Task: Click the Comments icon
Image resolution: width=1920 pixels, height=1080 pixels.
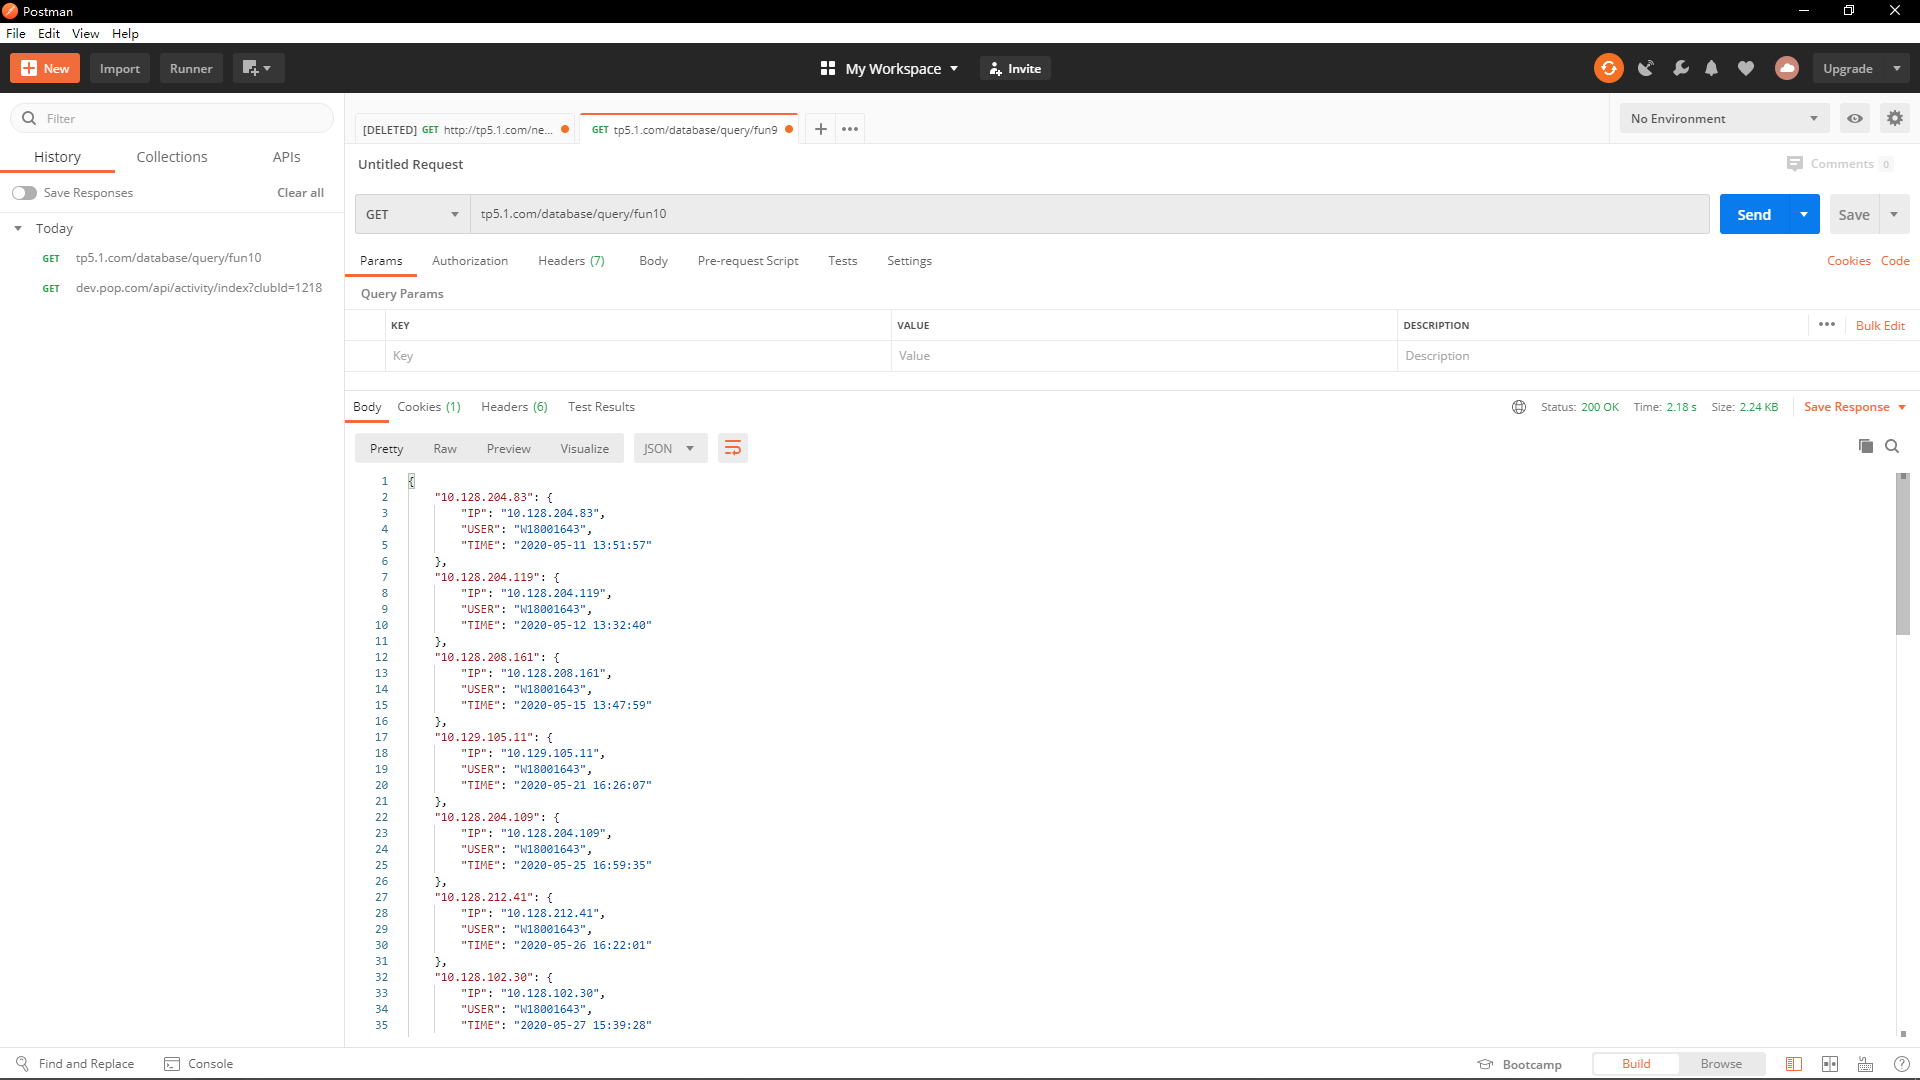Action: pyautogui.click(x=1795, y=164)
